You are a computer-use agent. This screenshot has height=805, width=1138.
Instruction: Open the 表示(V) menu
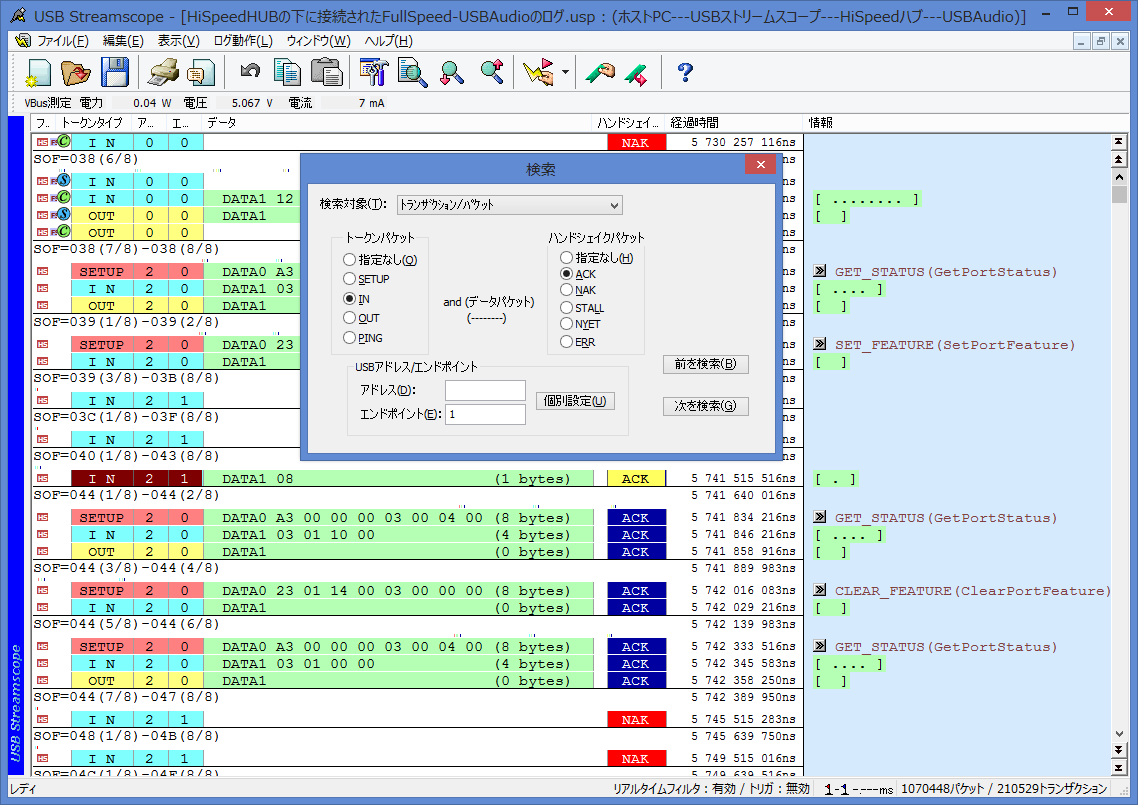click(x=179, y=41)
